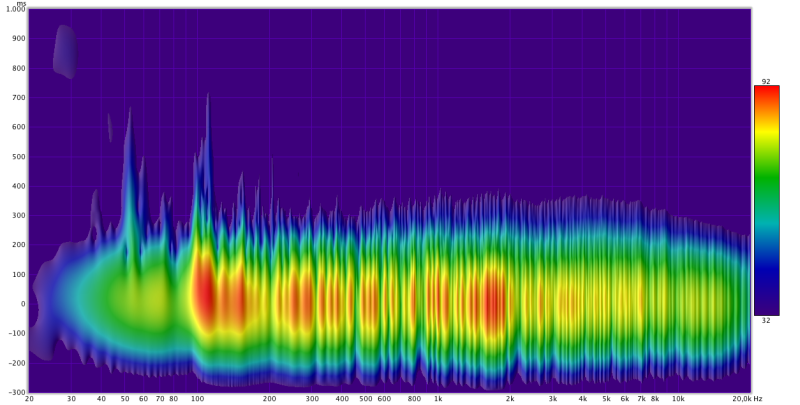Click the 6k label on frequency axis
Viewport: 800px width, 405px height.
625,399
